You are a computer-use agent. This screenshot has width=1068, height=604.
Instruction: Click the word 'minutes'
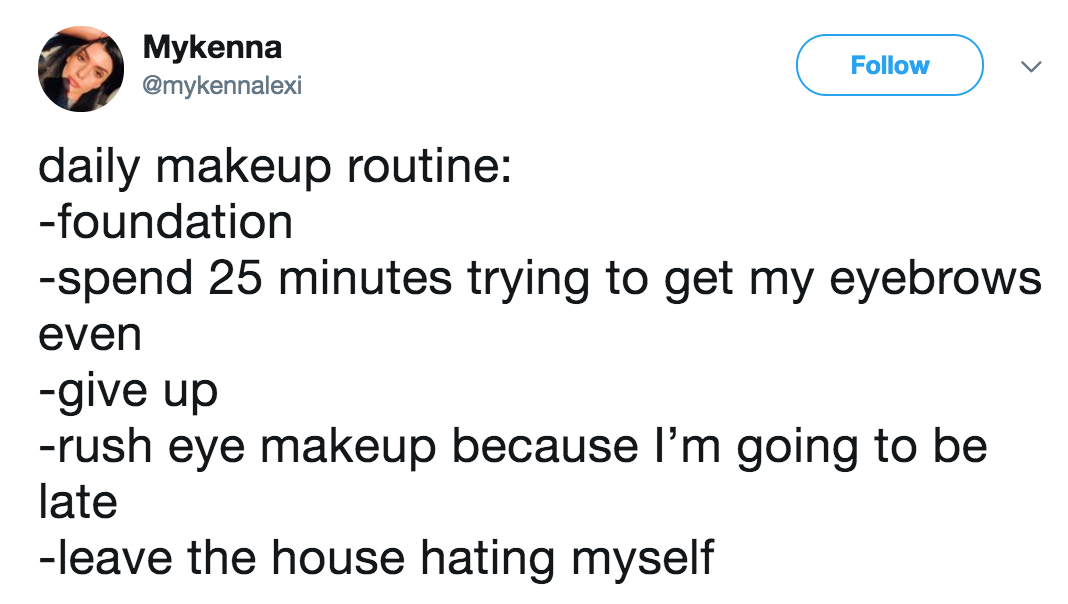365,279
